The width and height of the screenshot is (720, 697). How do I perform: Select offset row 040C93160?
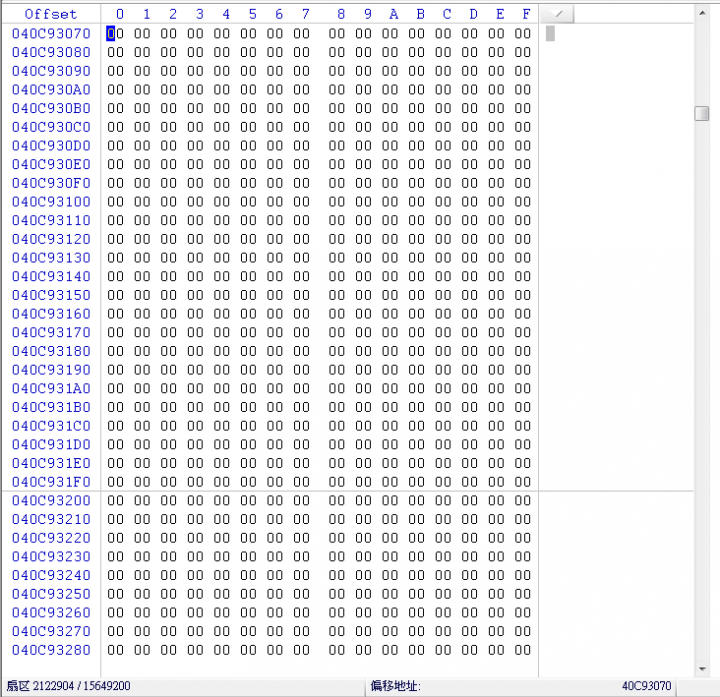point(51,314)
